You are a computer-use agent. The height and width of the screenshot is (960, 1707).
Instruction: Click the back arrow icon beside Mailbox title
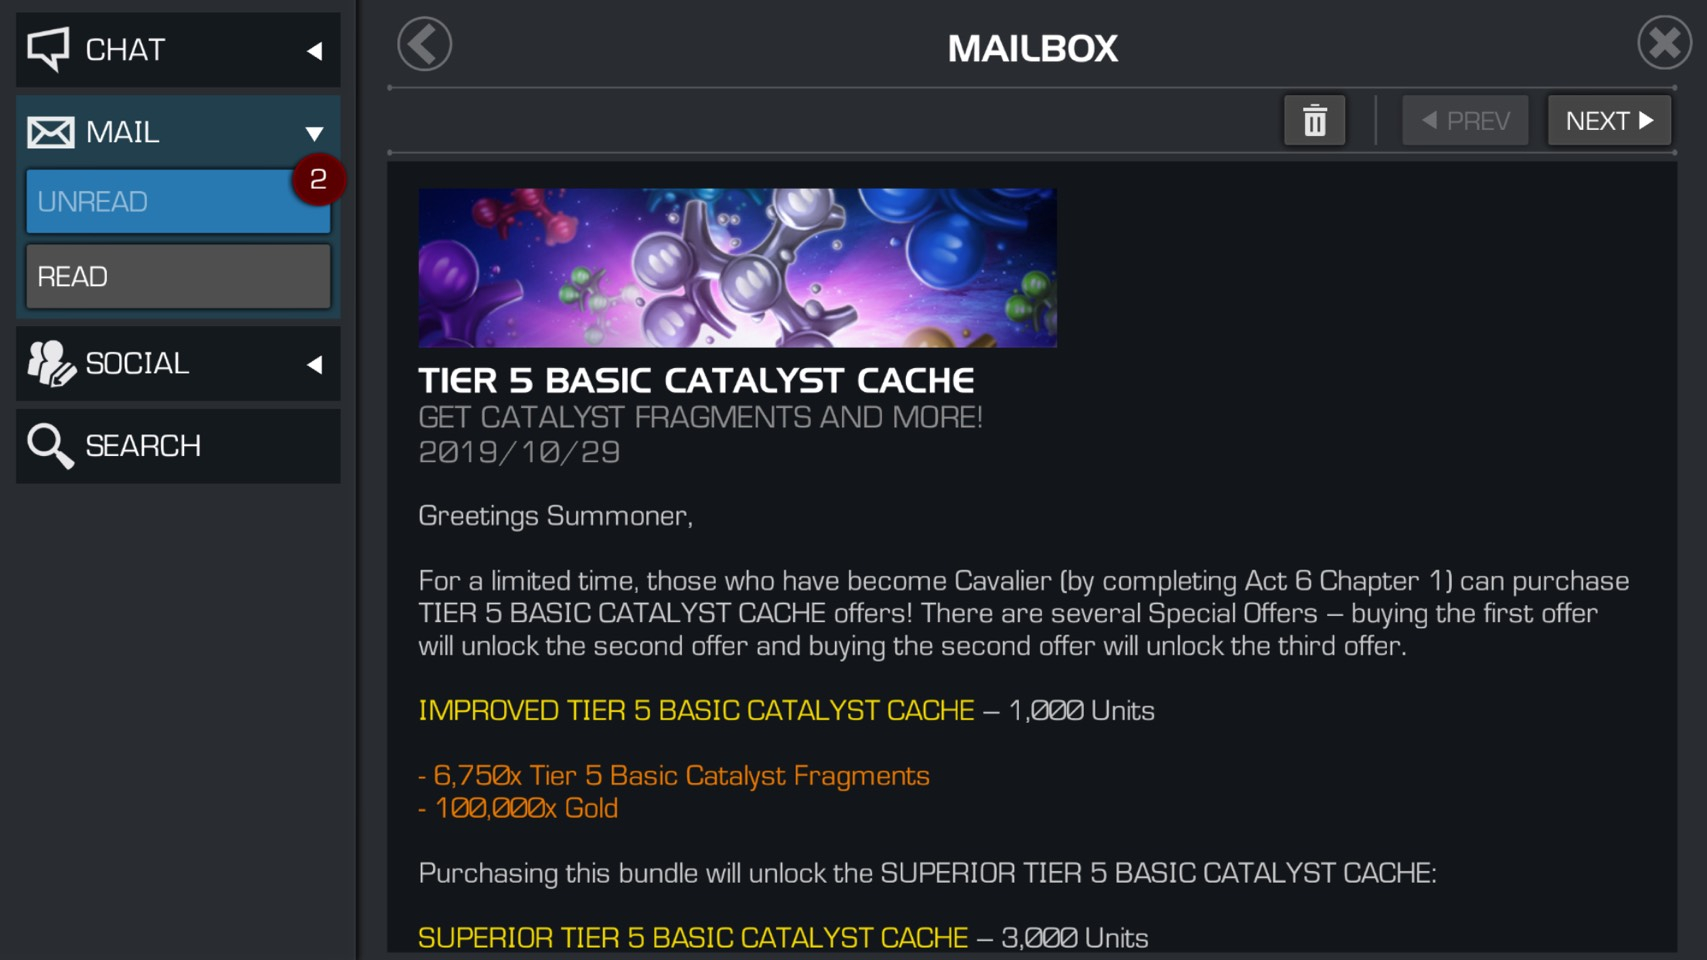point(425,45)
